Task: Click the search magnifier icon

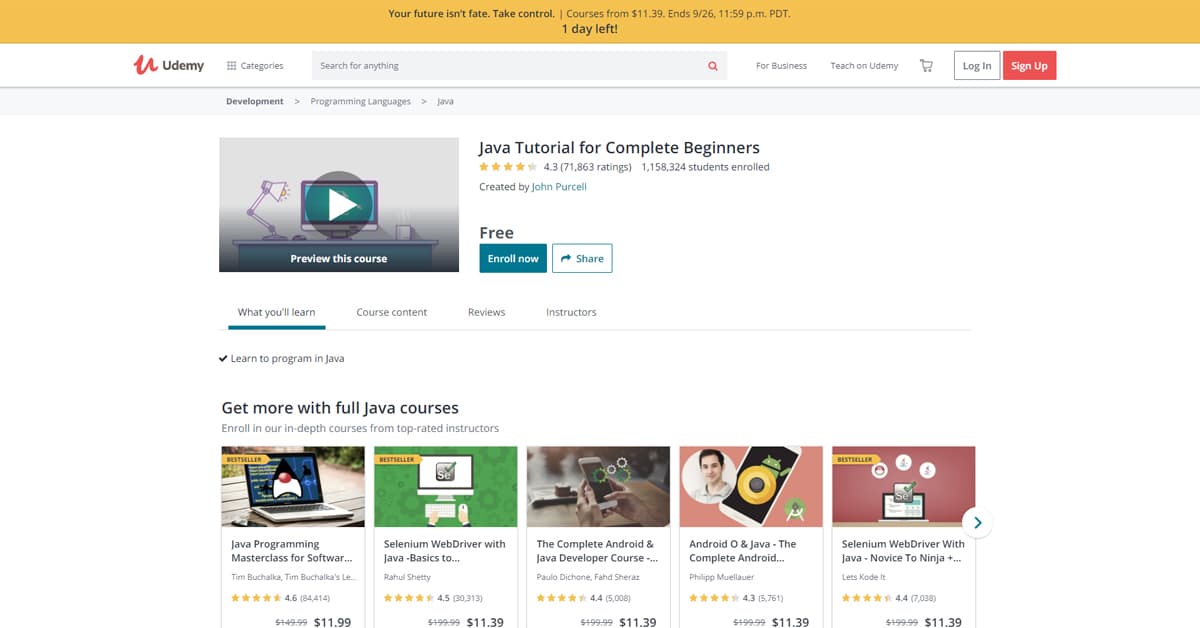Action: tap(712, 65)
